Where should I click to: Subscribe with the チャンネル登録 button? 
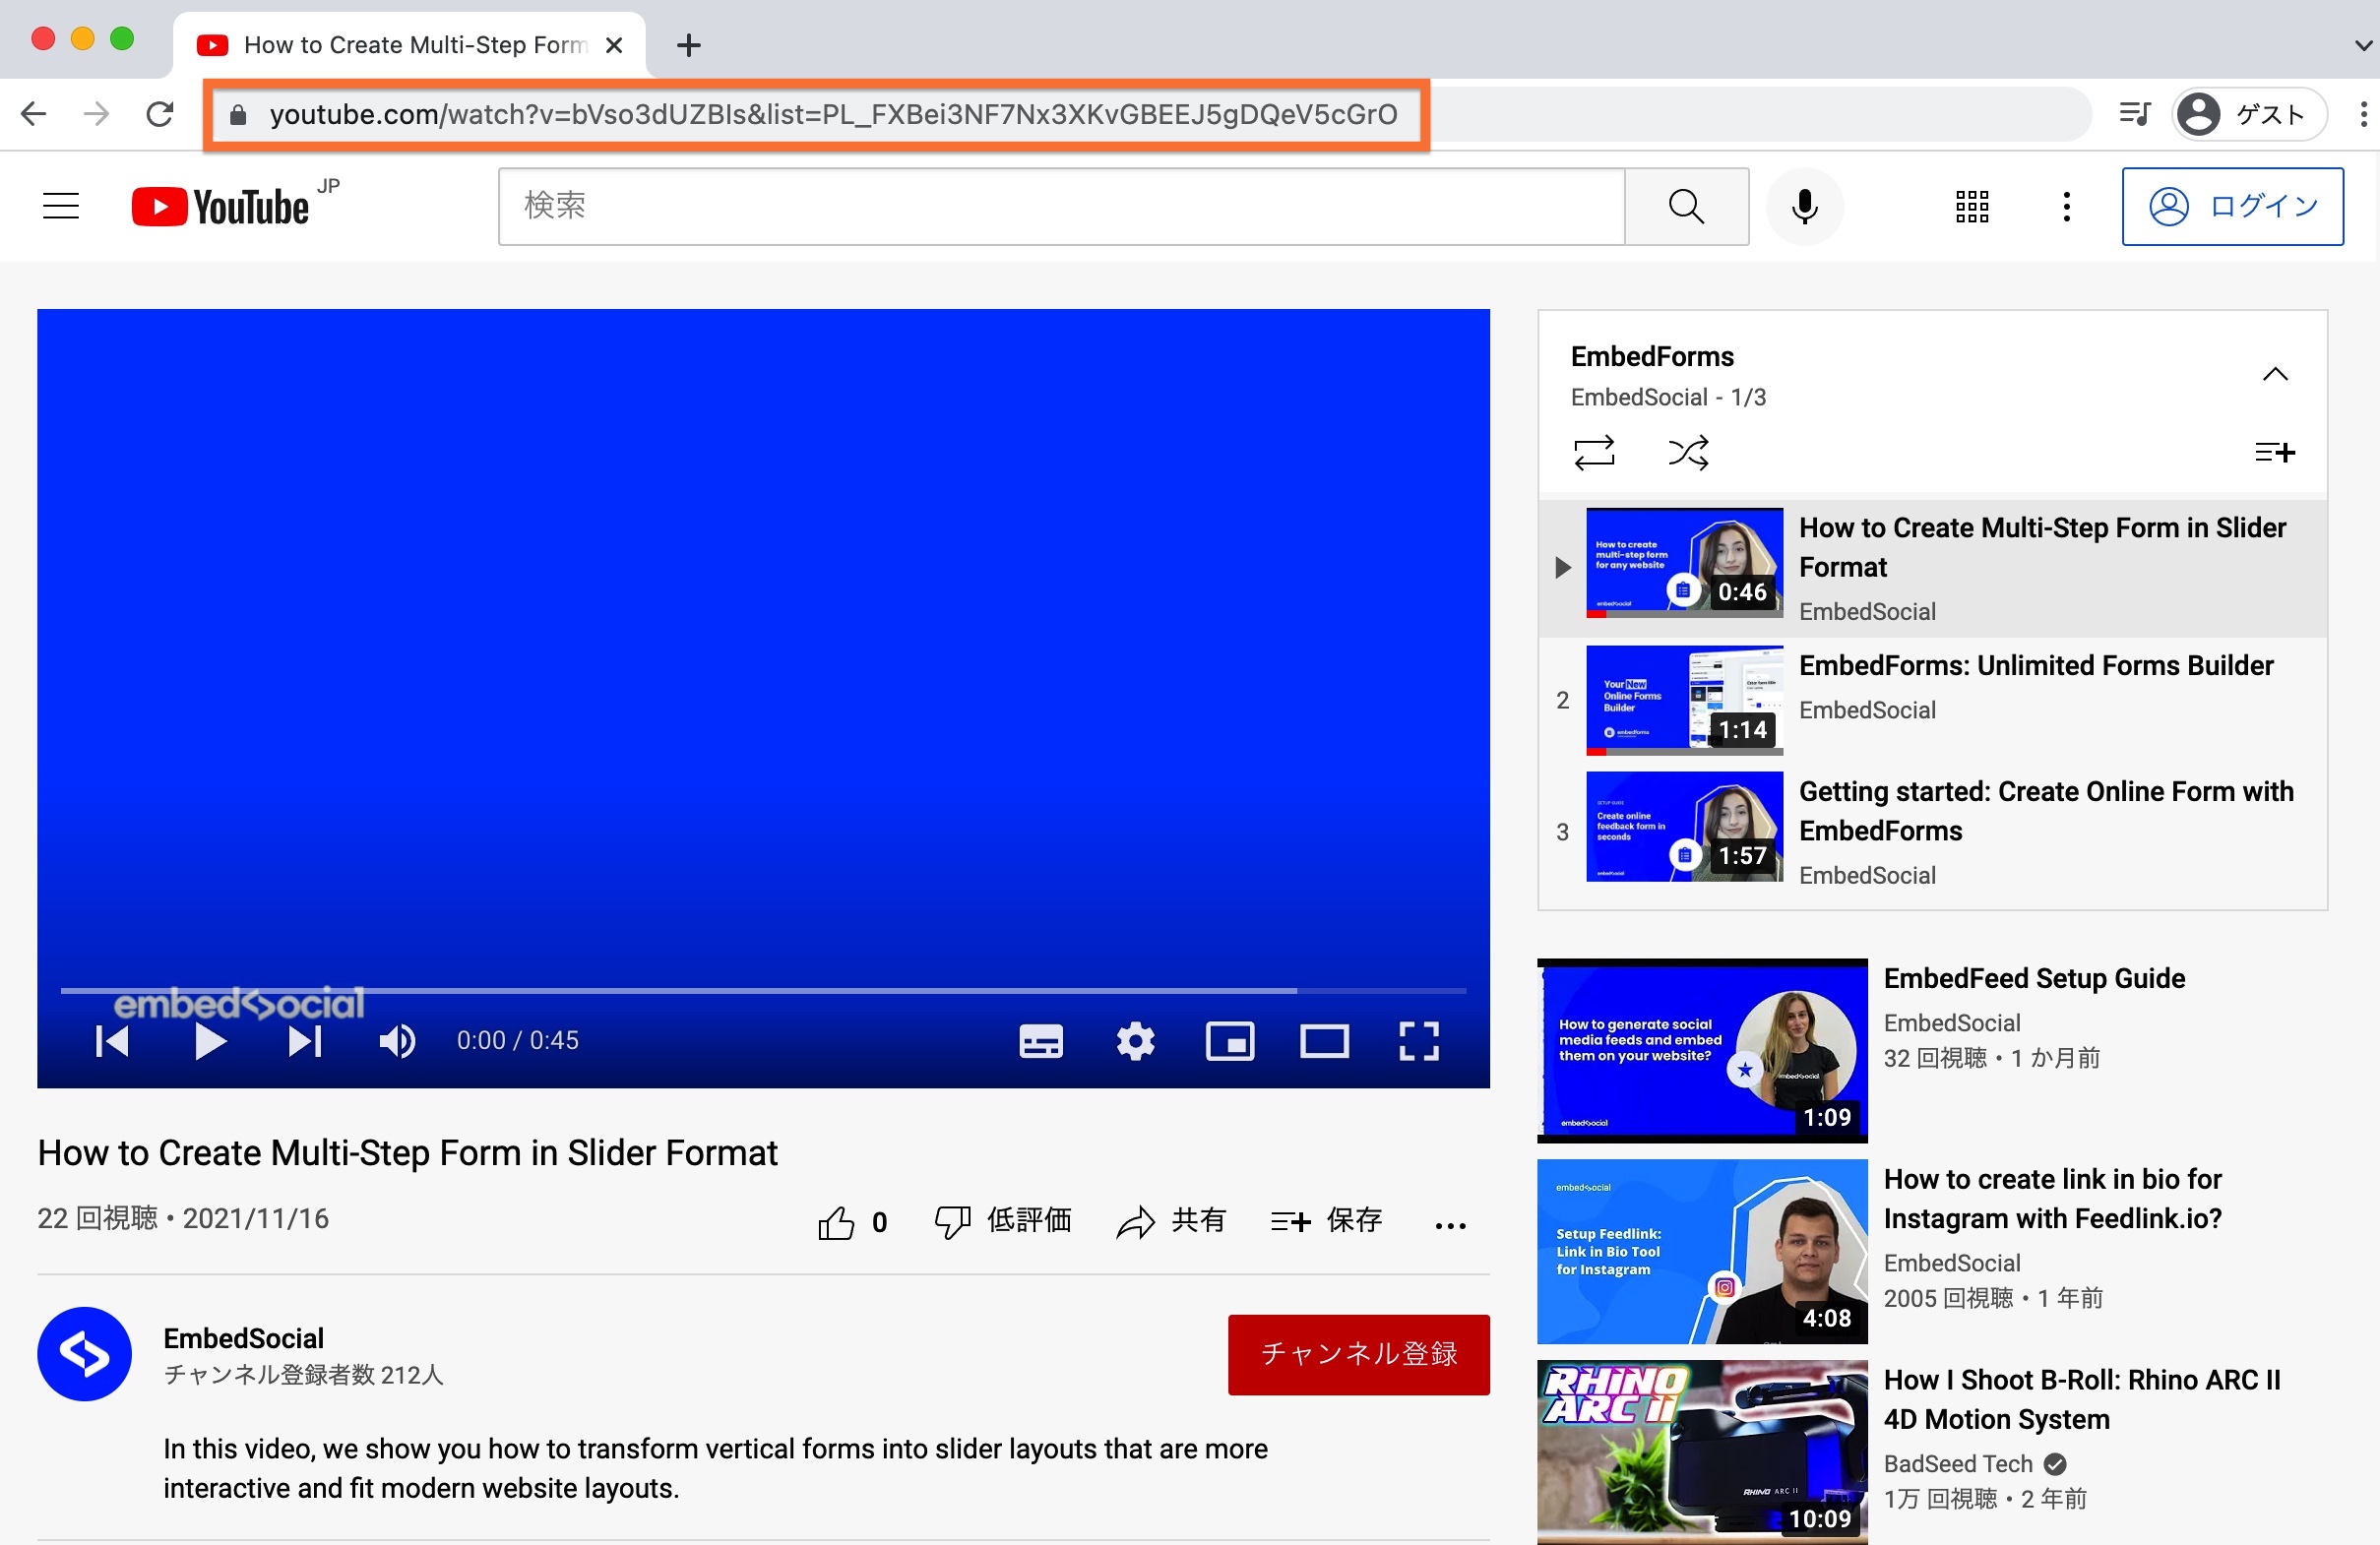tap(1358, 1354)
